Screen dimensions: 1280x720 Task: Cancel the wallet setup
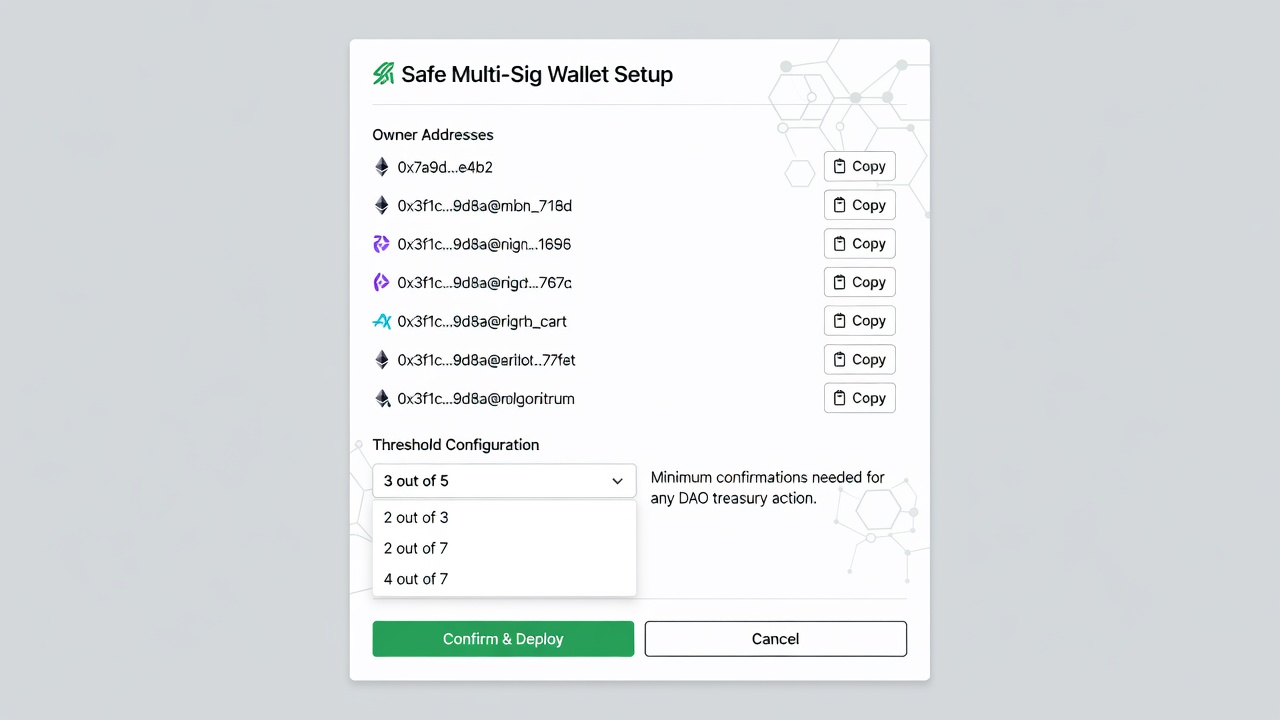coord(776,639)
